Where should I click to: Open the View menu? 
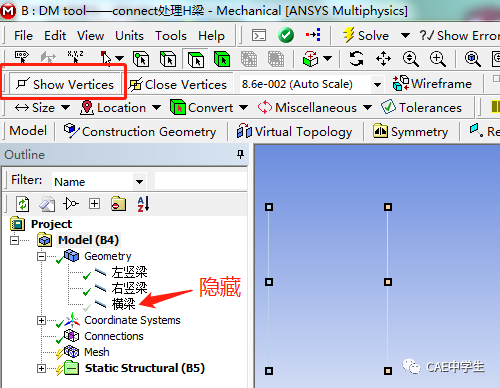[90, 36]
